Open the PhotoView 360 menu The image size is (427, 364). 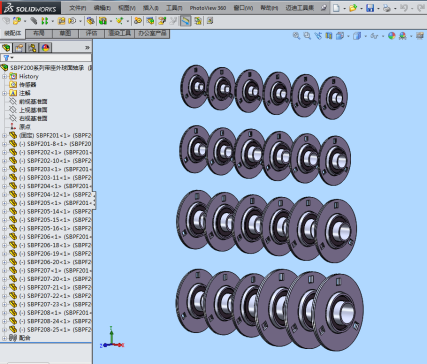pos(208,8)
